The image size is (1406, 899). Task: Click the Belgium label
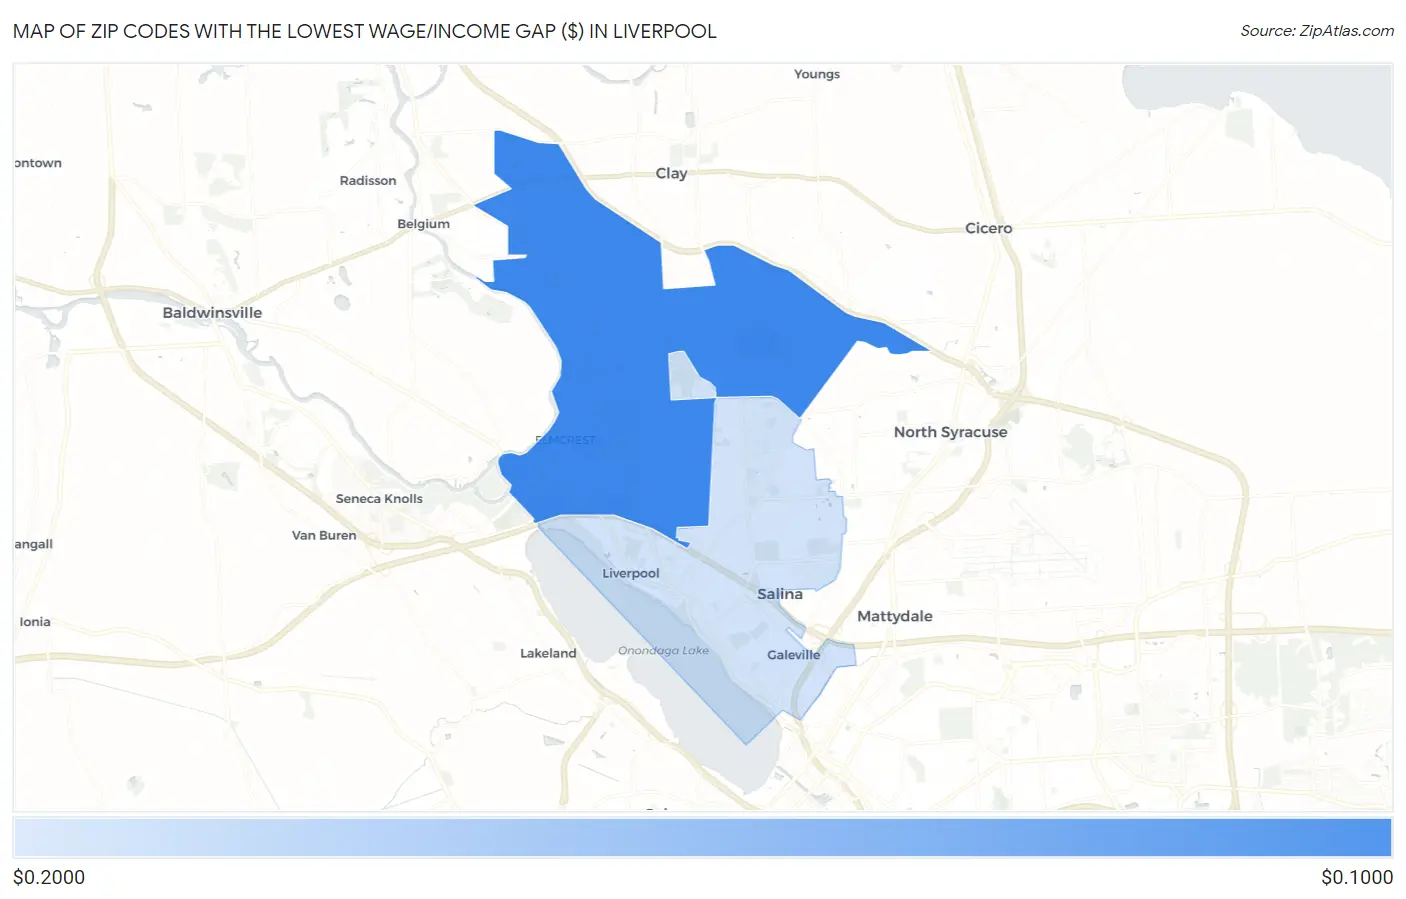pyautogui.click(x=423, y=224)
